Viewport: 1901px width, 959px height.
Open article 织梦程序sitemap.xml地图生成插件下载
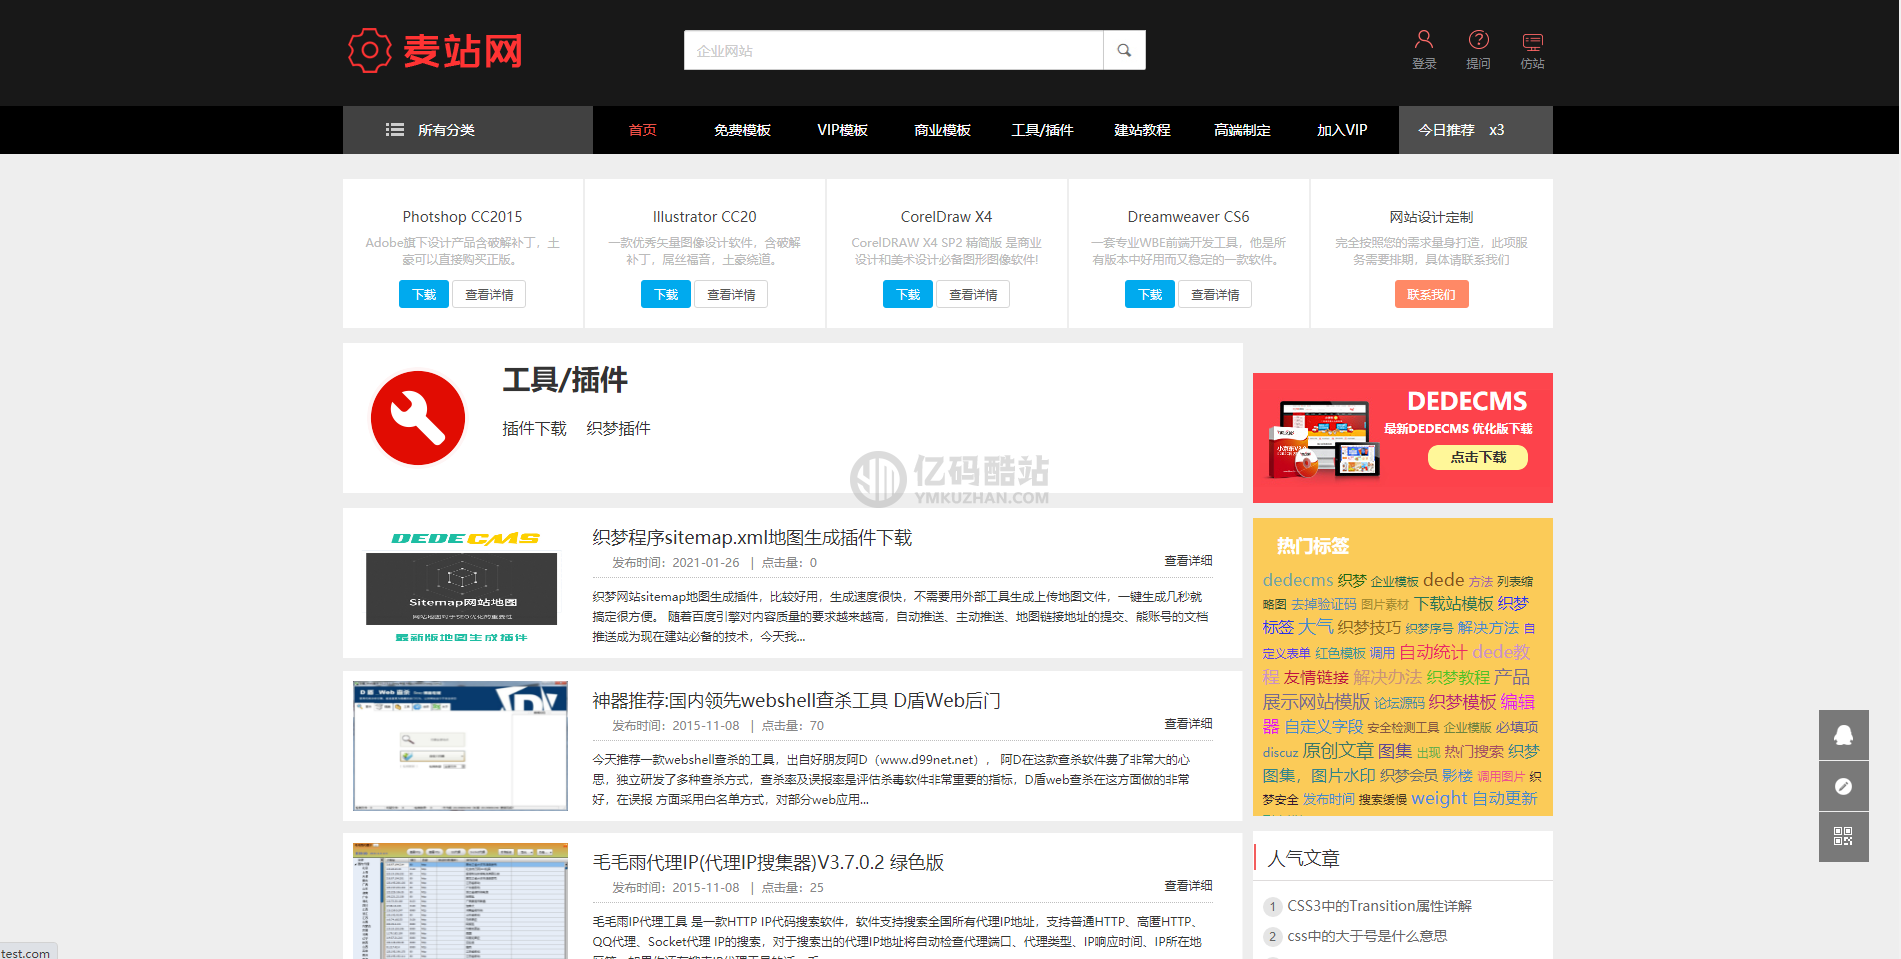[x=752, y=537]
